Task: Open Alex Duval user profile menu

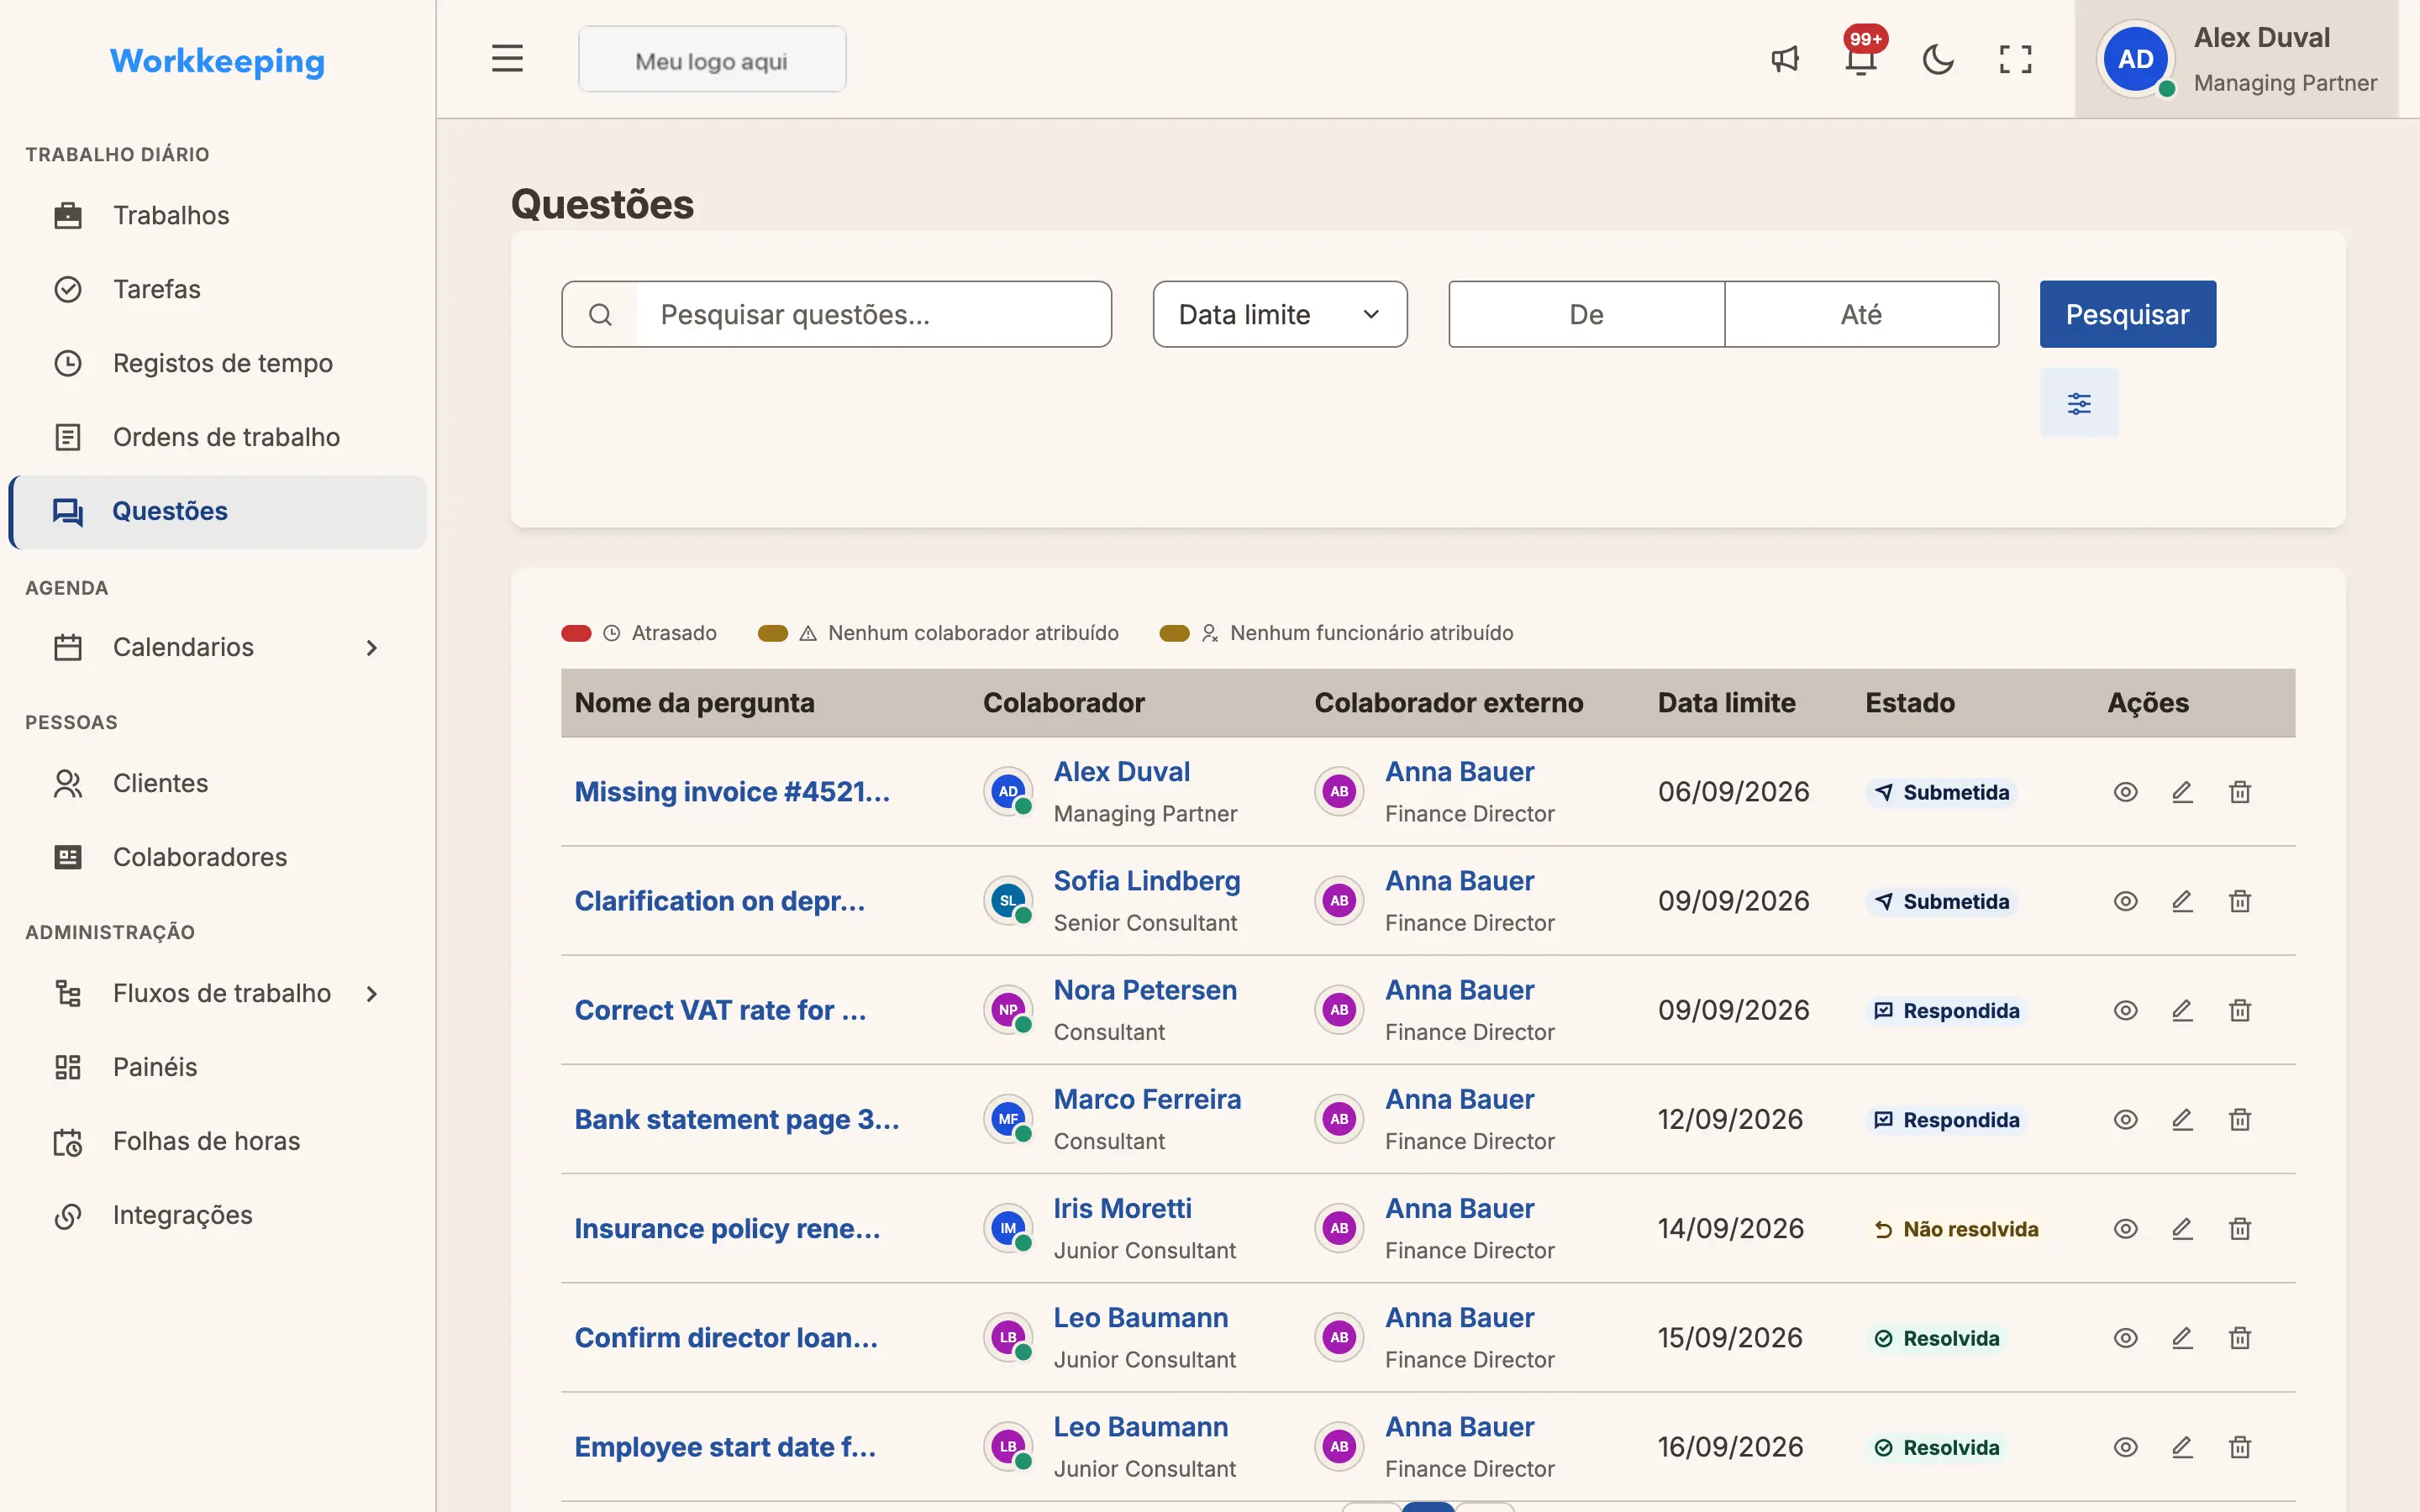Action: pyautogui.click(x=2236, y=59)
